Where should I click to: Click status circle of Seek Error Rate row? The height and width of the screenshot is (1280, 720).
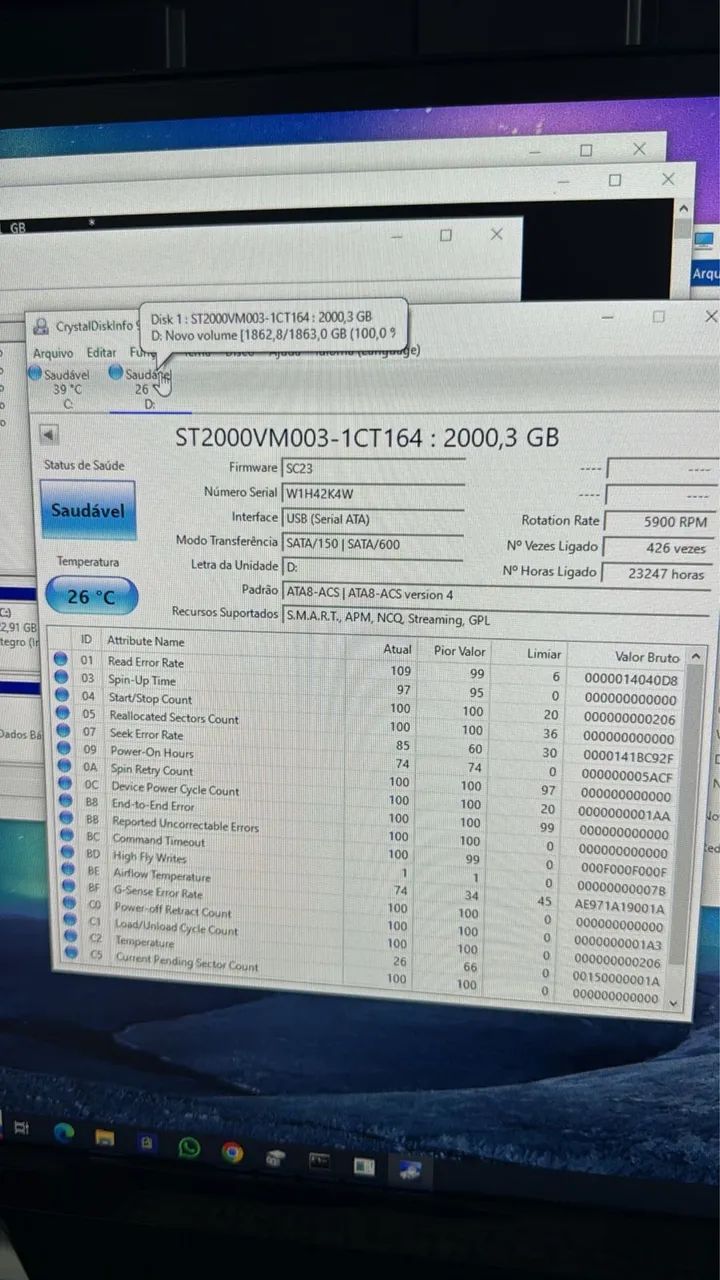[62, 731]
